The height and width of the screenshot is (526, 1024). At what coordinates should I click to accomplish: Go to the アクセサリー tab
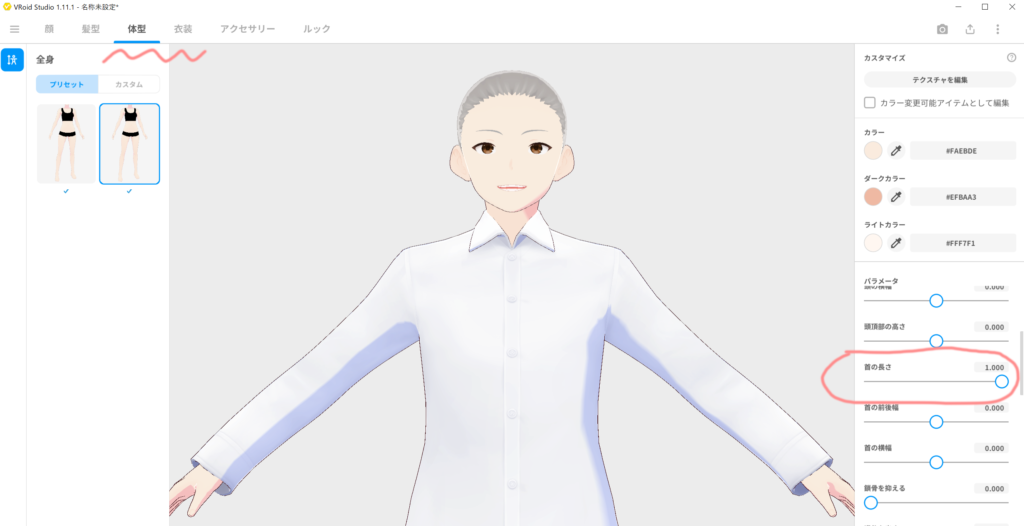pyautogui.click(x=247, y=29)
